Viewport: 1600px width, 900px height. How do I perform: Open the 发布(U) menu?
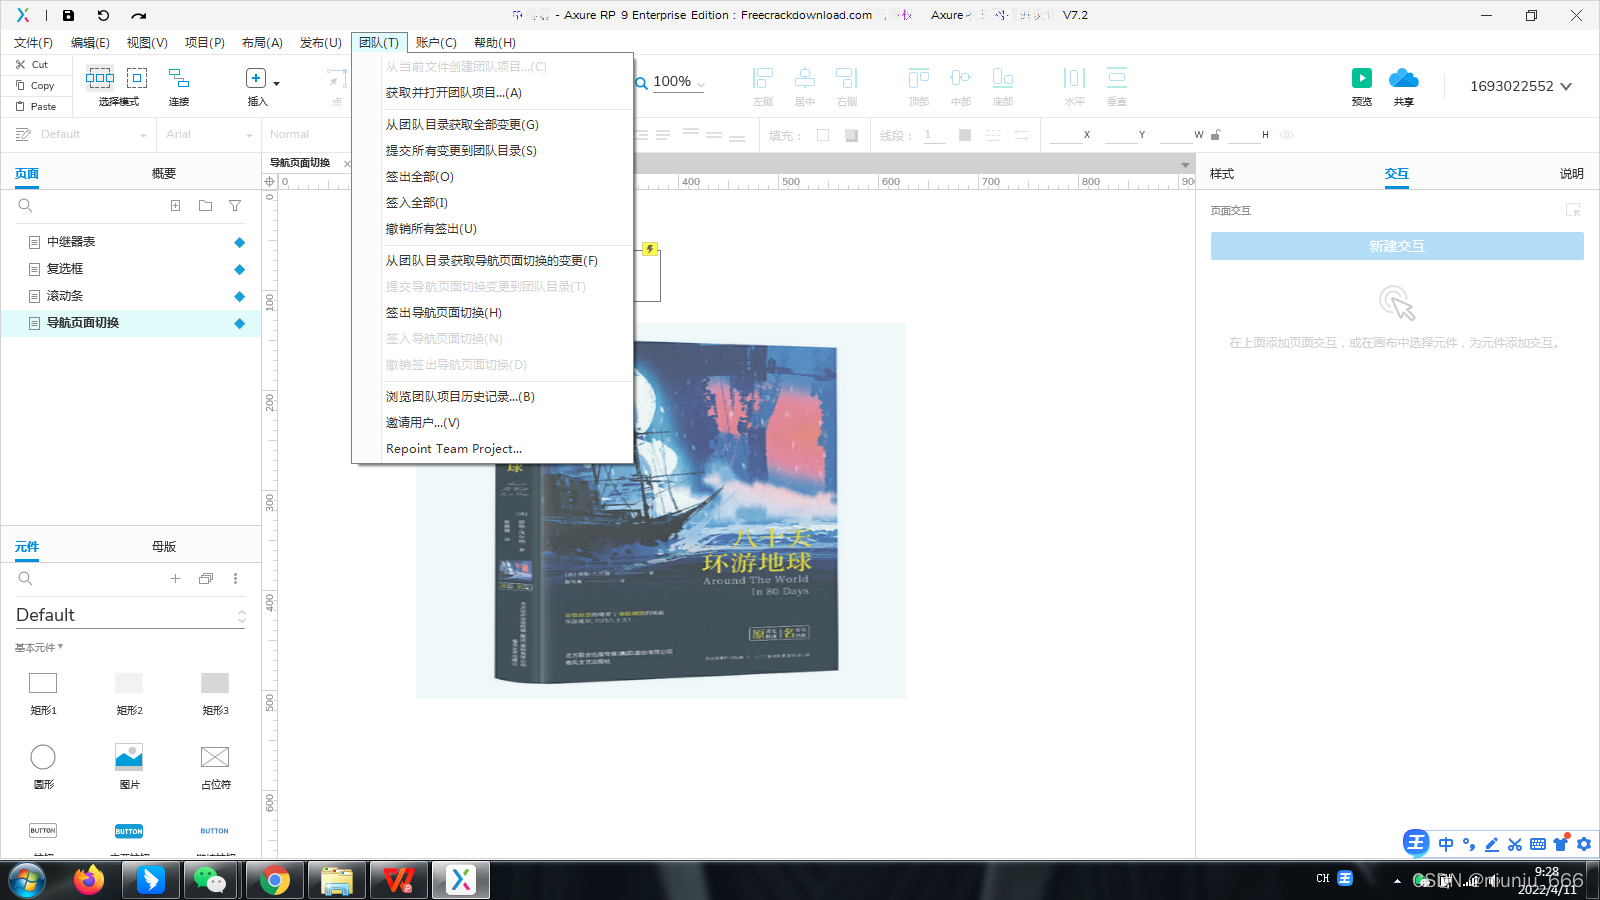(321, 42)
